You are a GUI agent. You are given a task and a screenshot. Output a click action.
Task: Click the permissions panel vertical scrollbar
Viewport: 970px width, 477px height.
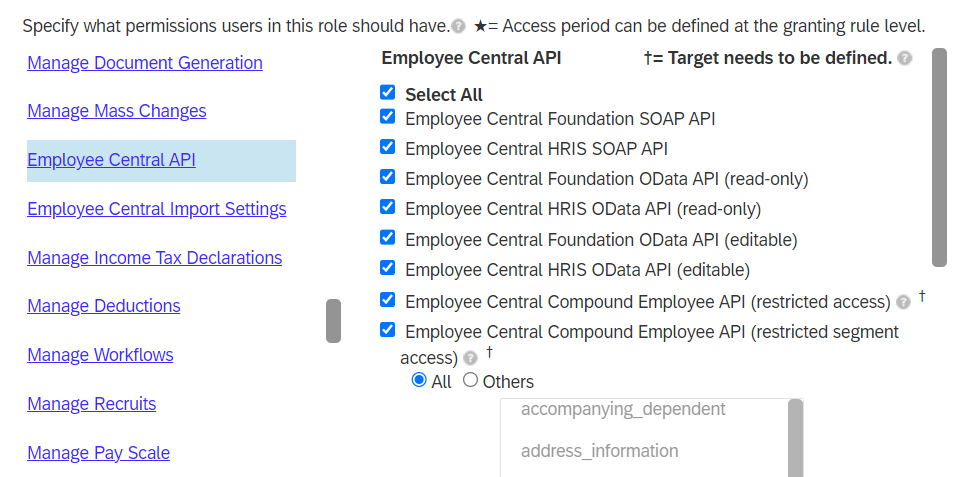[x=939, y=158]
